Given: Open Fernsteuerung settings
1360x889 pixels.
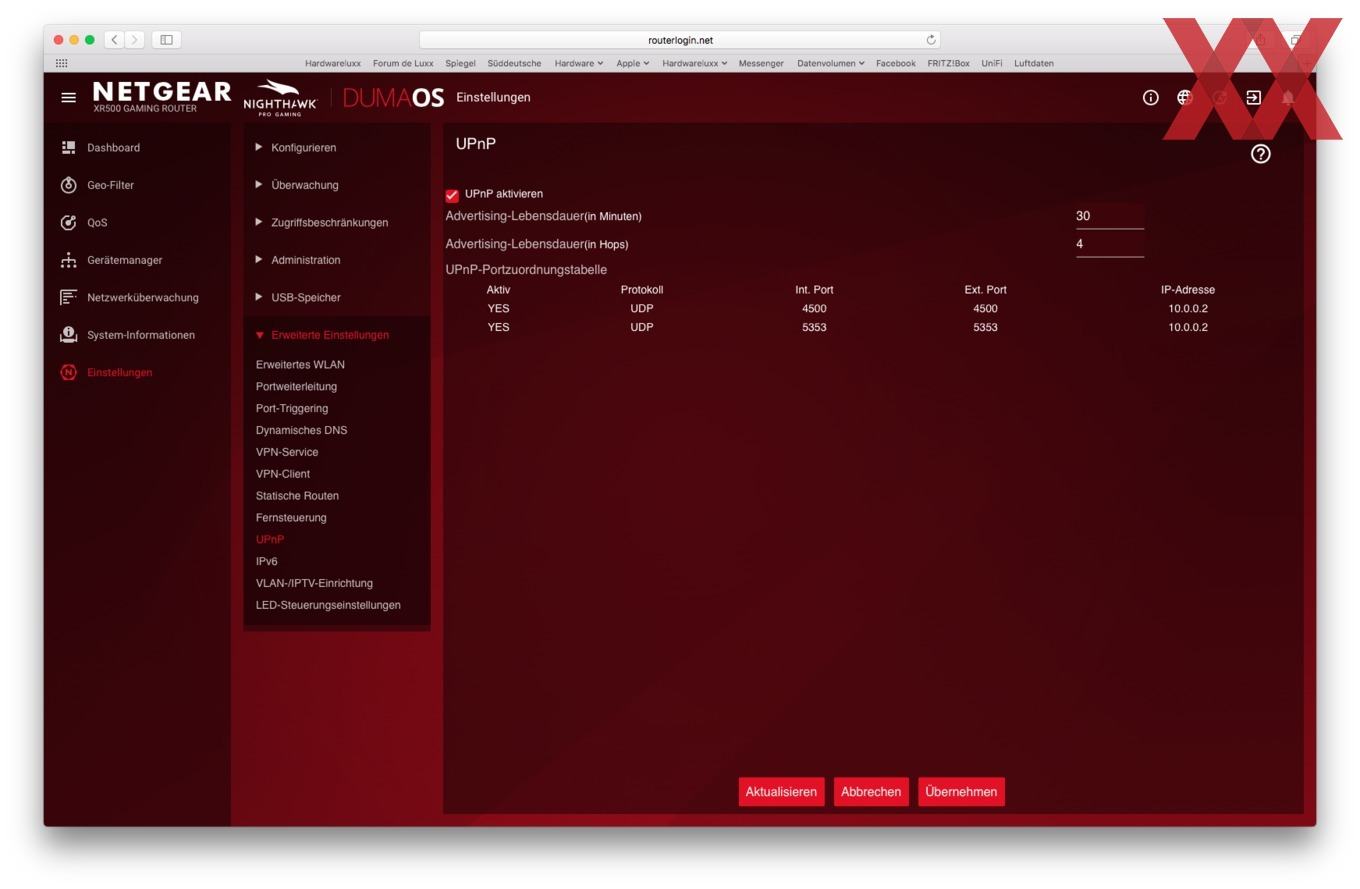Looking at the screenshot, I should coord(291,518).
